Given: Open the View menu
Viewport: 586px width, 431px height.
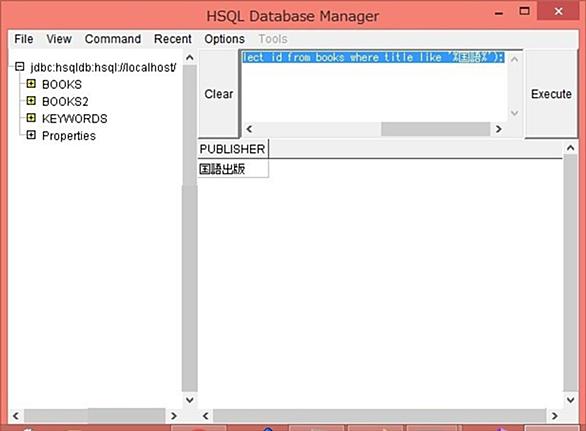Looking at the screenshot, I should coord(59,39).
